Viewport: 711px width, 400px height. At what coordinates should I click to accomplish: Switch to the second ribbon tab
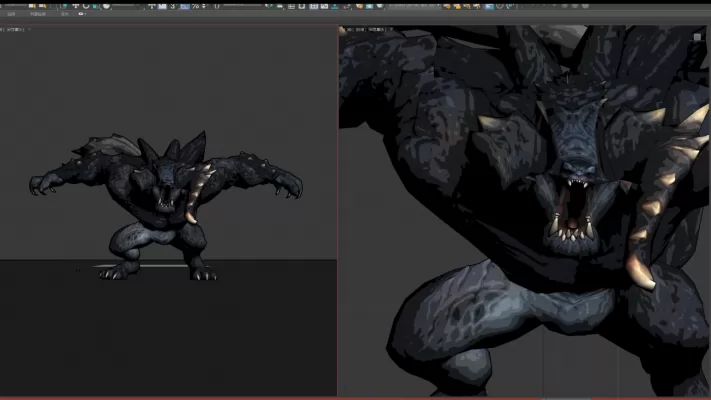(x=37, y=15)
